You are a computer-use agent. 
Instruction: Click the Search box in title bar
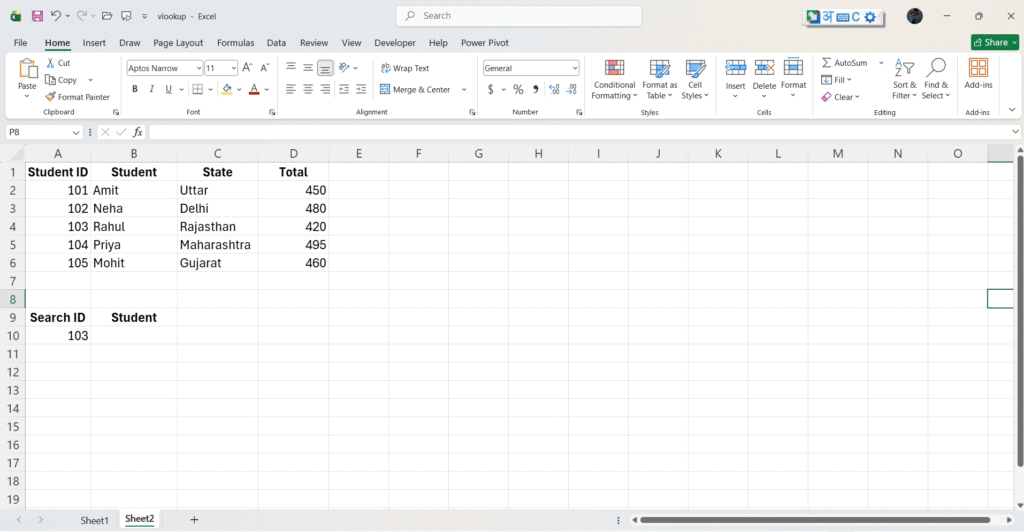[x=519, y=16]
